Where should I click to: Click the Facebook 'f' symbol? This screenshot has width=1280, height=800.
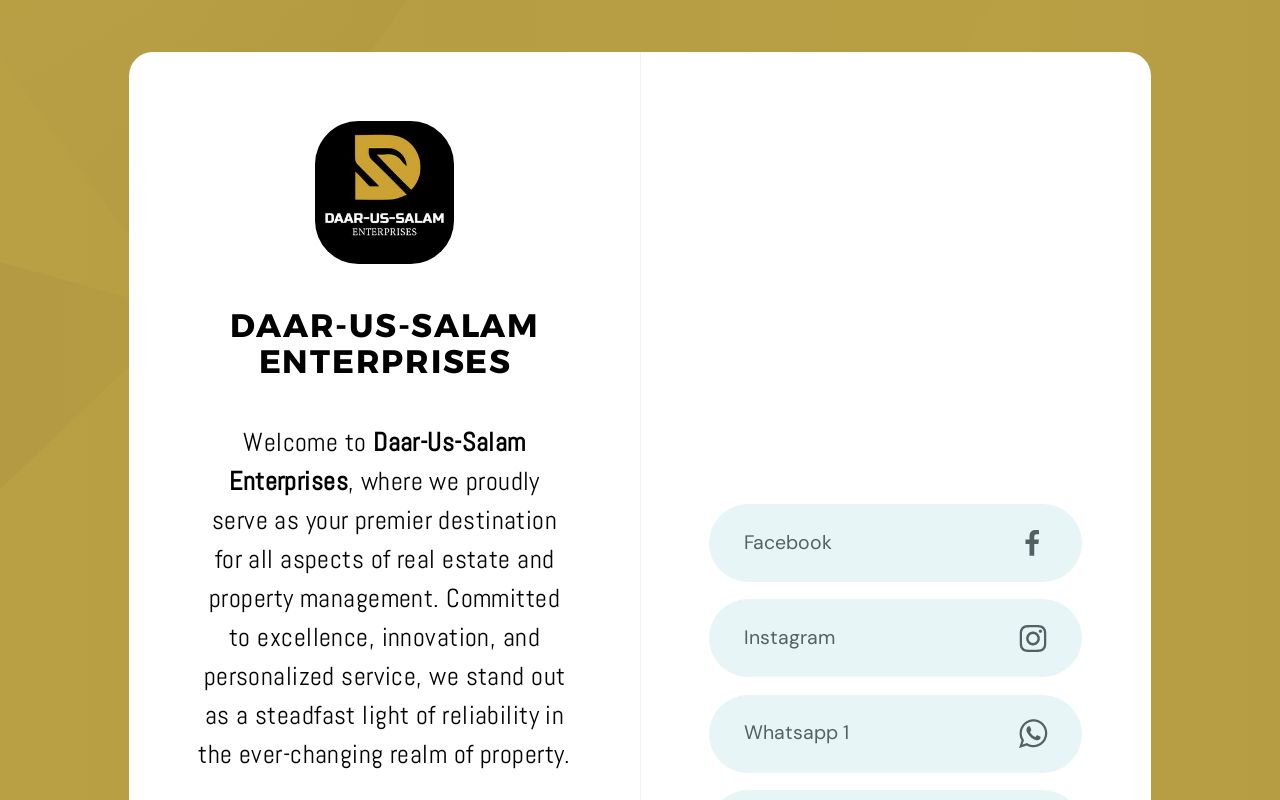point(1031,543)
